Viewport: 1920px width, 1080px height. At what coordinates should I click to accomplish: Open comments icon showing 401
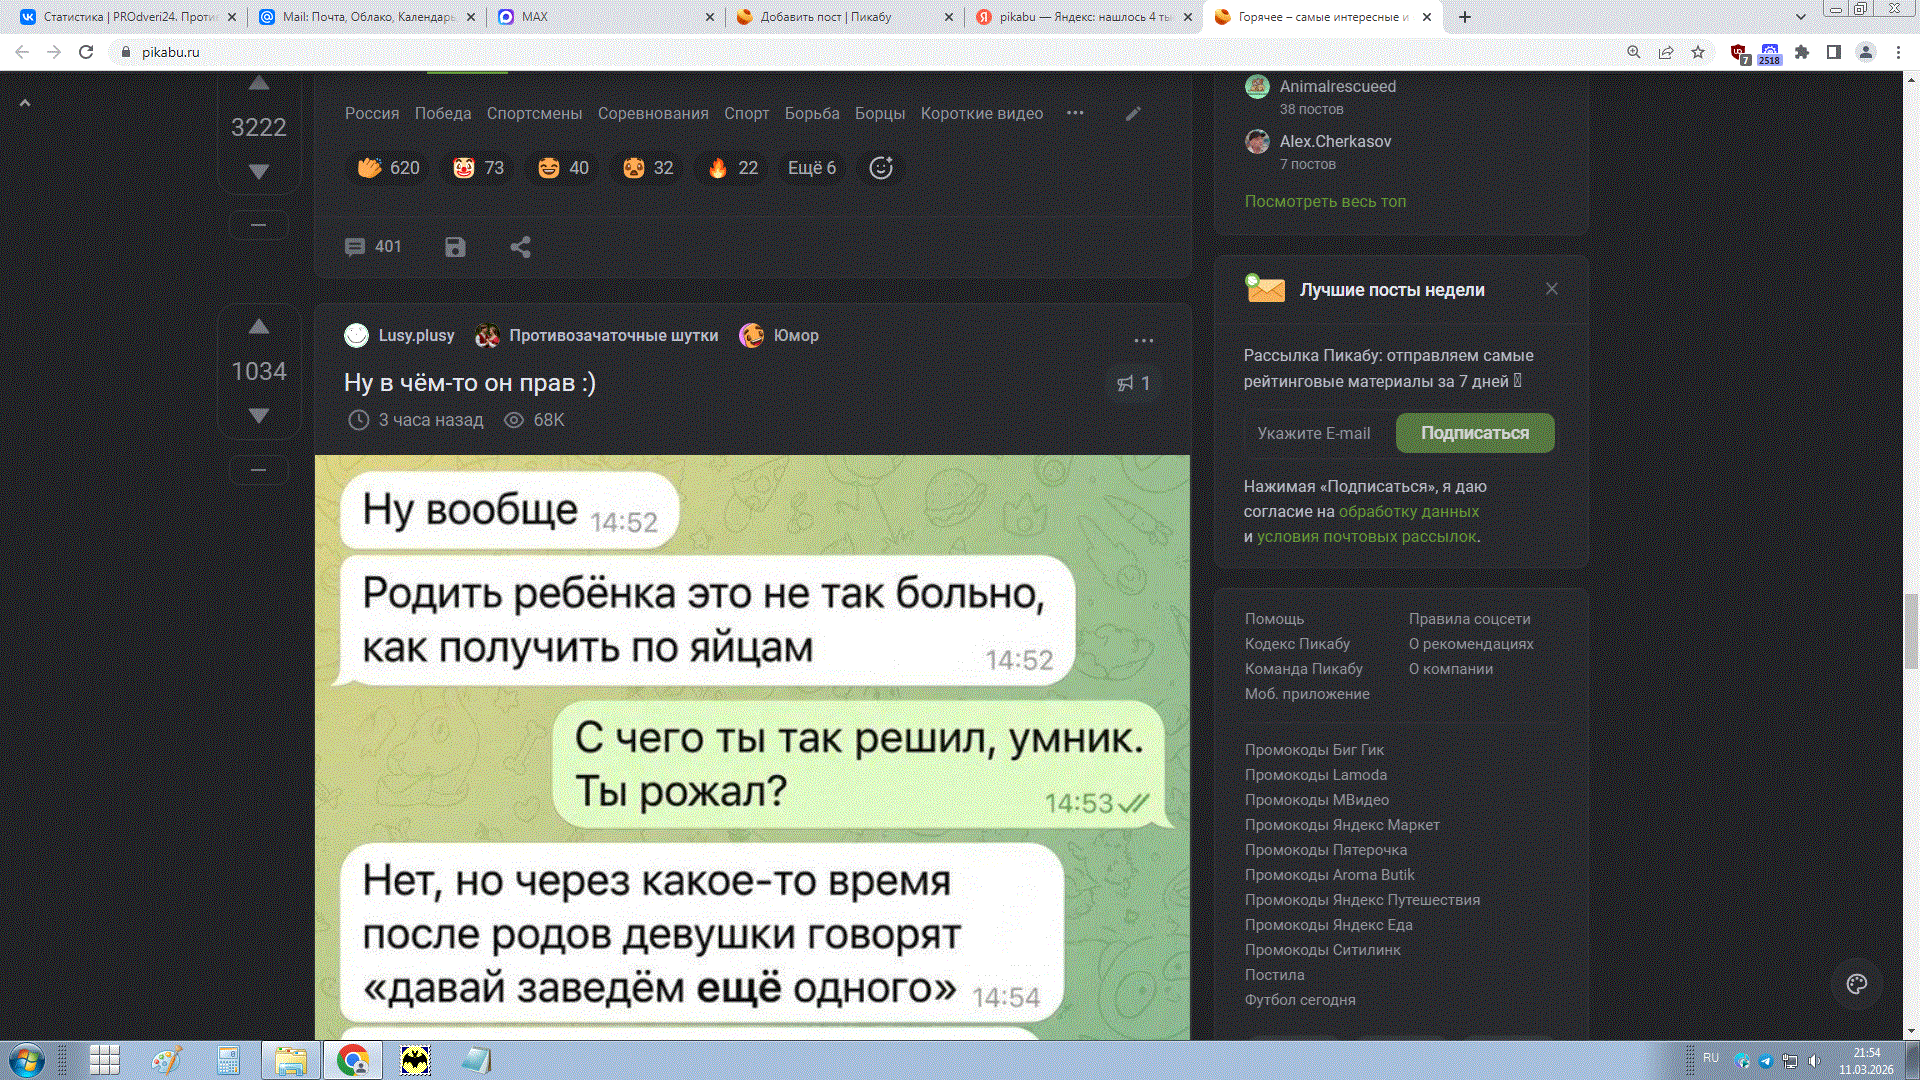point(373,247)
